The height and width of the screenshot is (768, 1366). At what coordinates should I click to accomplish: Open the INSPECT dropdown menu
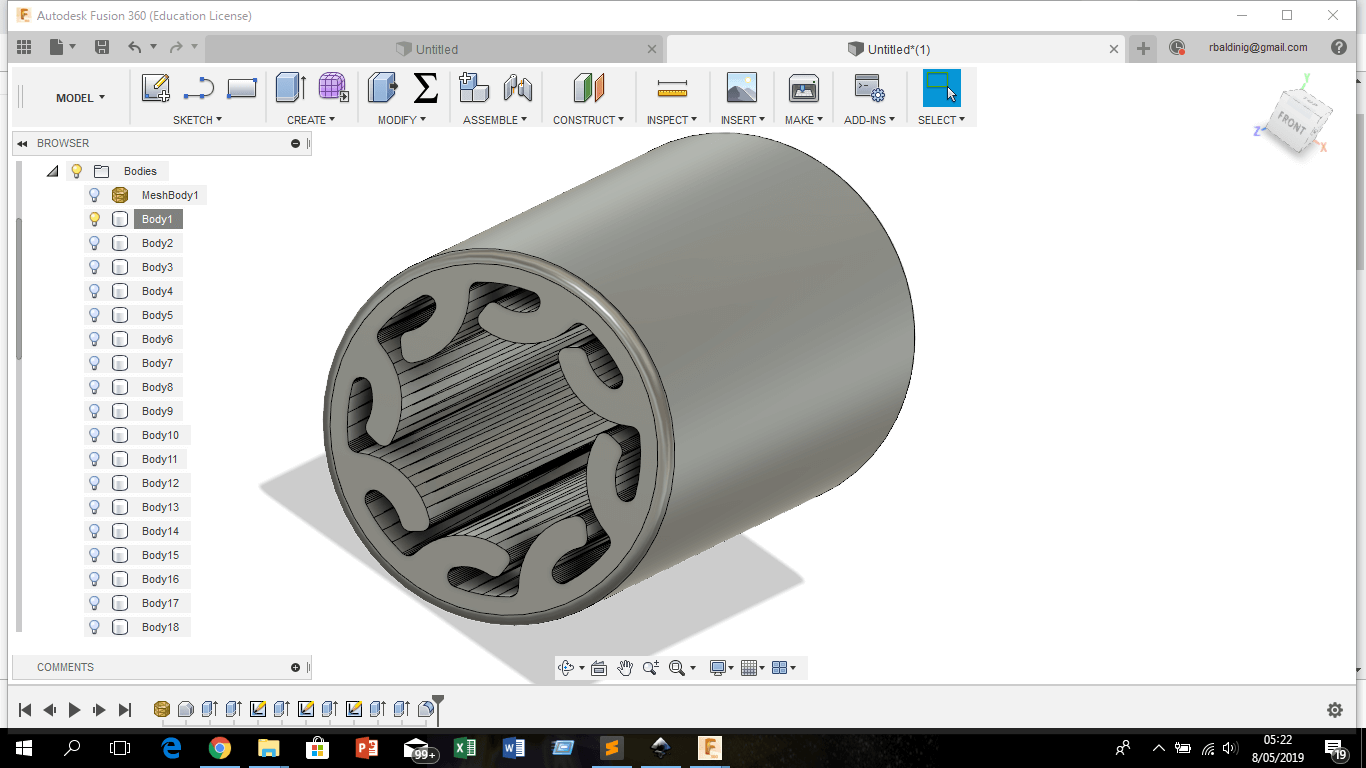(x=672, y=120)
